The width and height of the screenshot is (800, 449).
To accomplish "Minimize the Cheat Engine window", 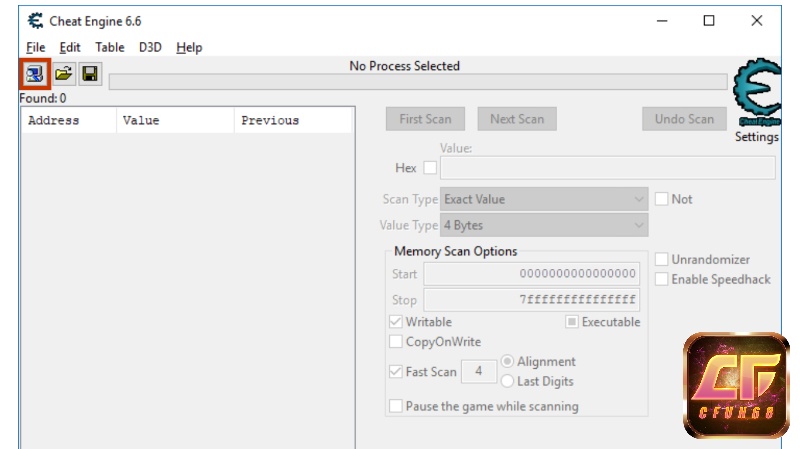I will coord(662,21).
